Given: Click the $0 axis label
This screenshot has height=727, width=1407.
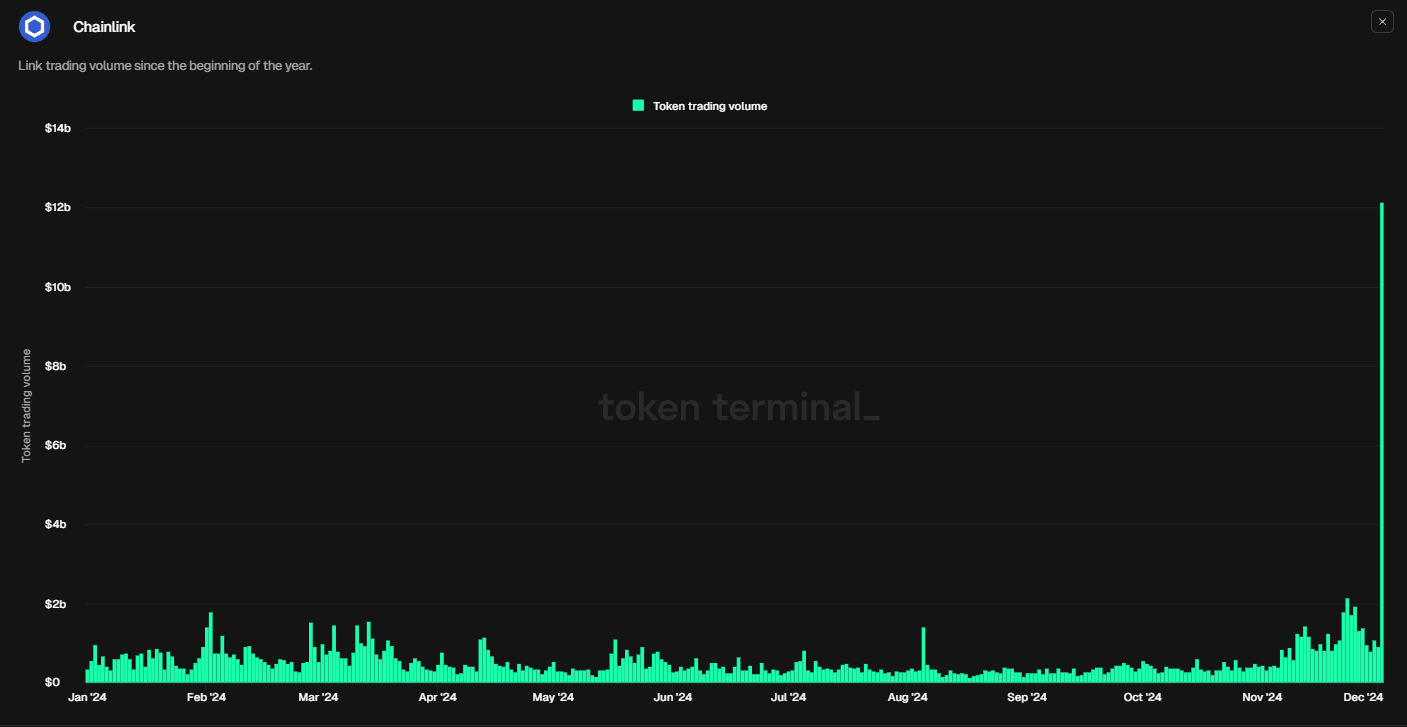Looking at the screenshot, I should tap(52, 681).
